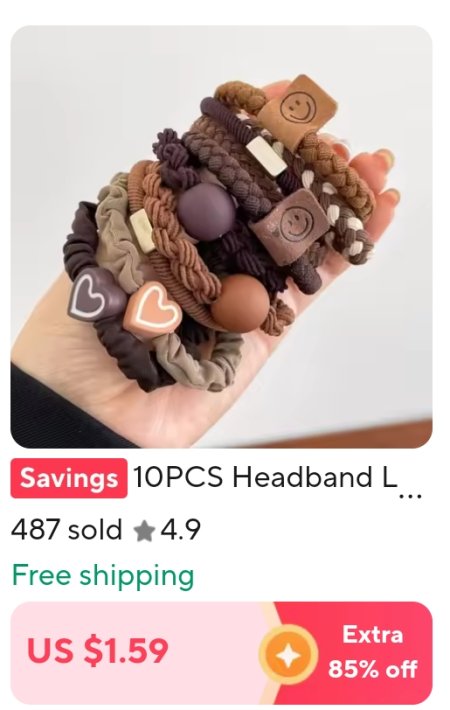Click the purple ball hair tie
Viewport: 450px width, 710px height.
pos(206,212)
